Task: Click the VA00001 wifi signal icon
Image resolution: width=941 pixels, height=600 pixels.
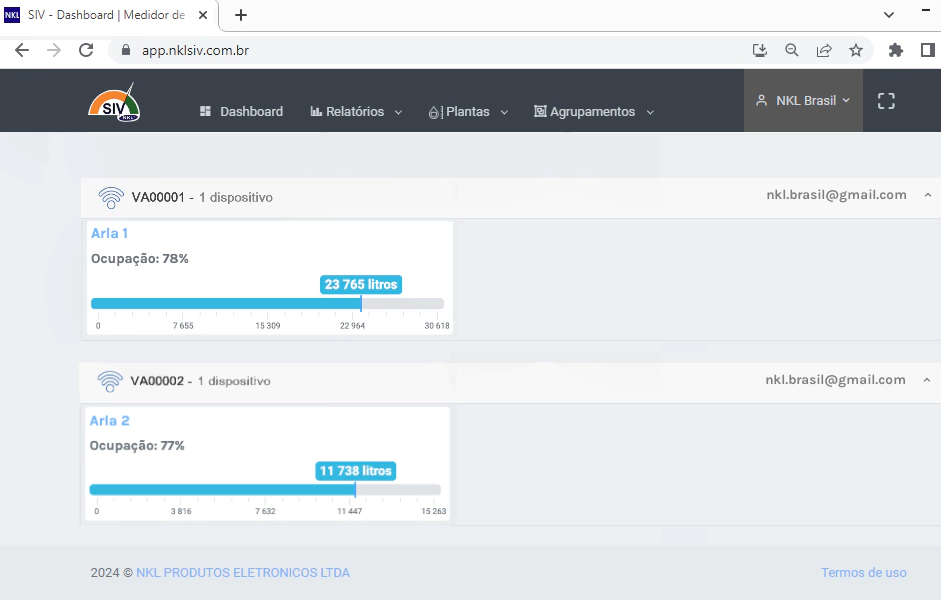Action: tap(111, 197)
